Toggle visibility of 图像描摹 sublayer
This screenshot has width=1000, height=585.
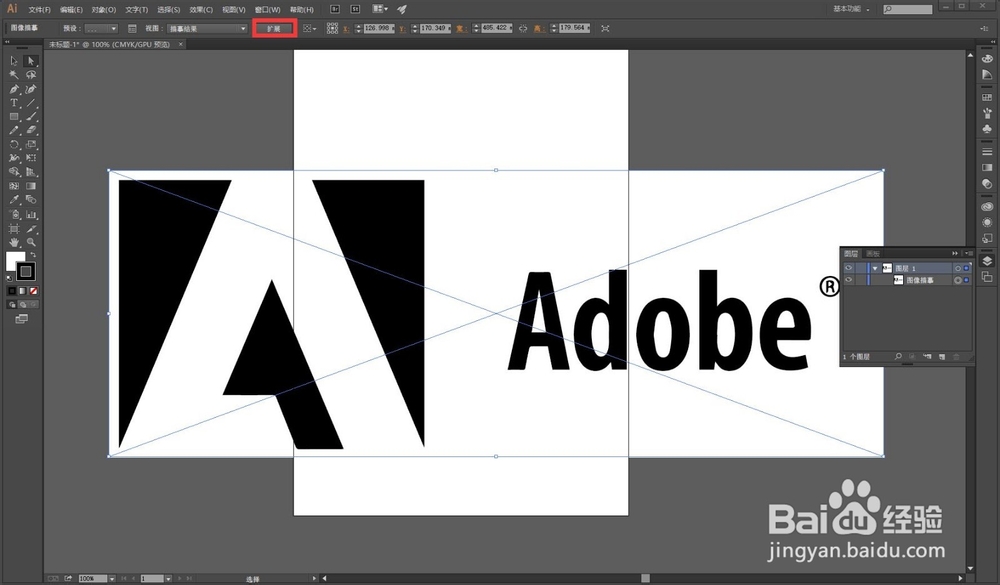848,280
